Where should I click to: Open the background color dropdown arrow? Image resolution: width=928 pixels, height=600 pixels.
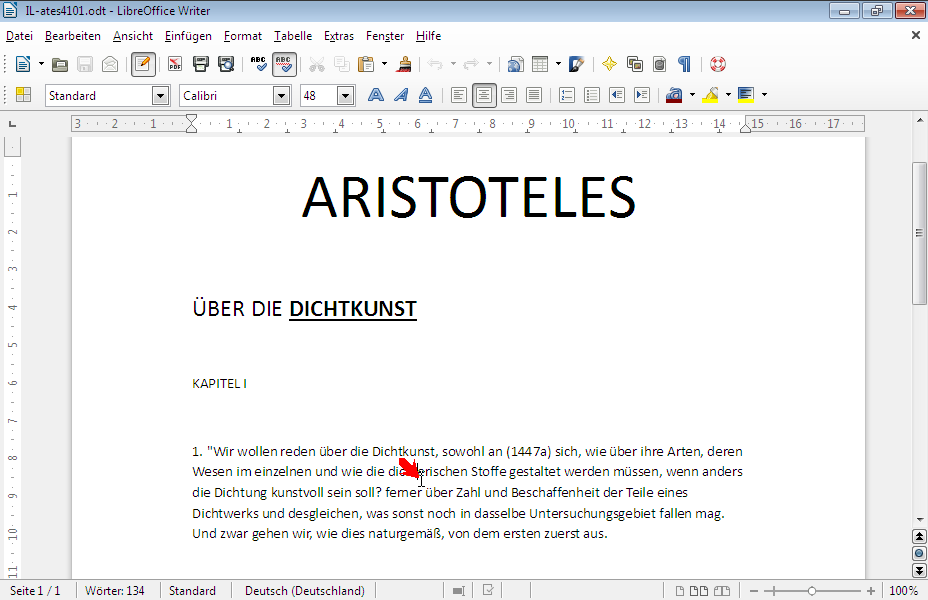click(765, 95)
